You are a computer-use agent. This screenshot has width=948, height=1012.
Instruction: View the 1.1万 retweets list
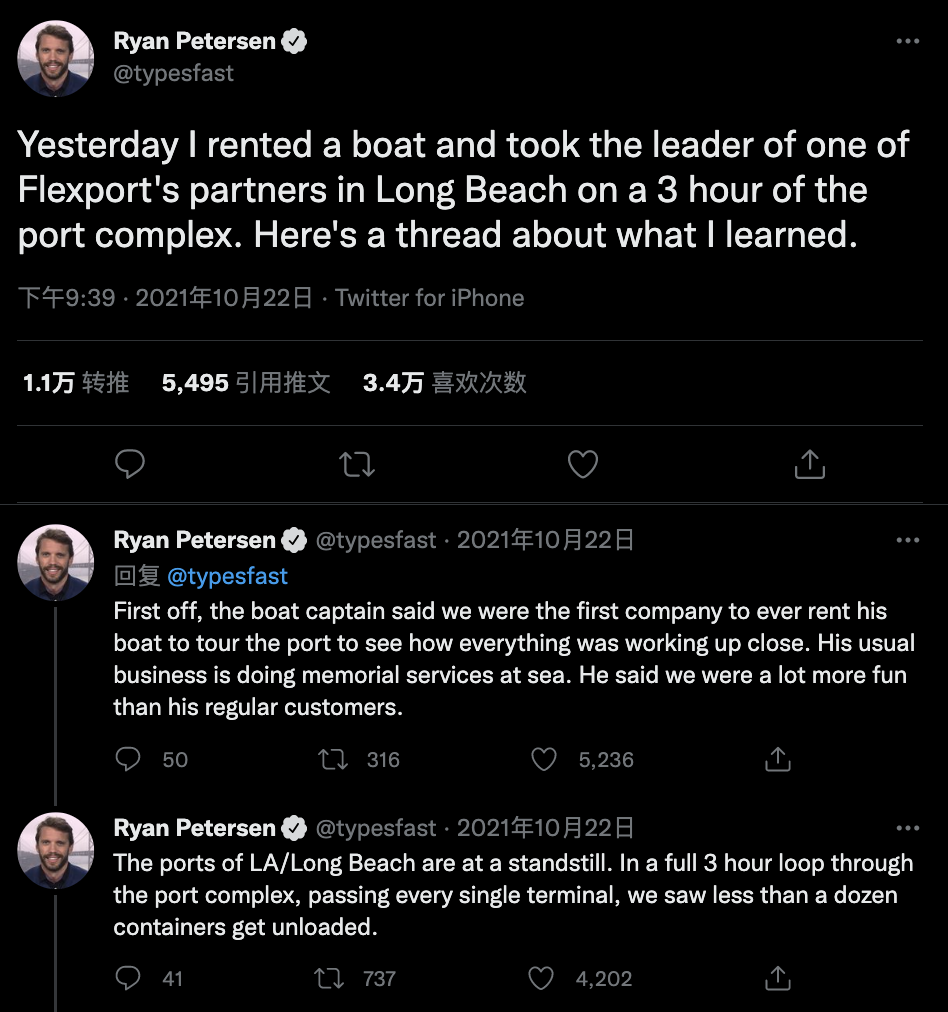76,383
